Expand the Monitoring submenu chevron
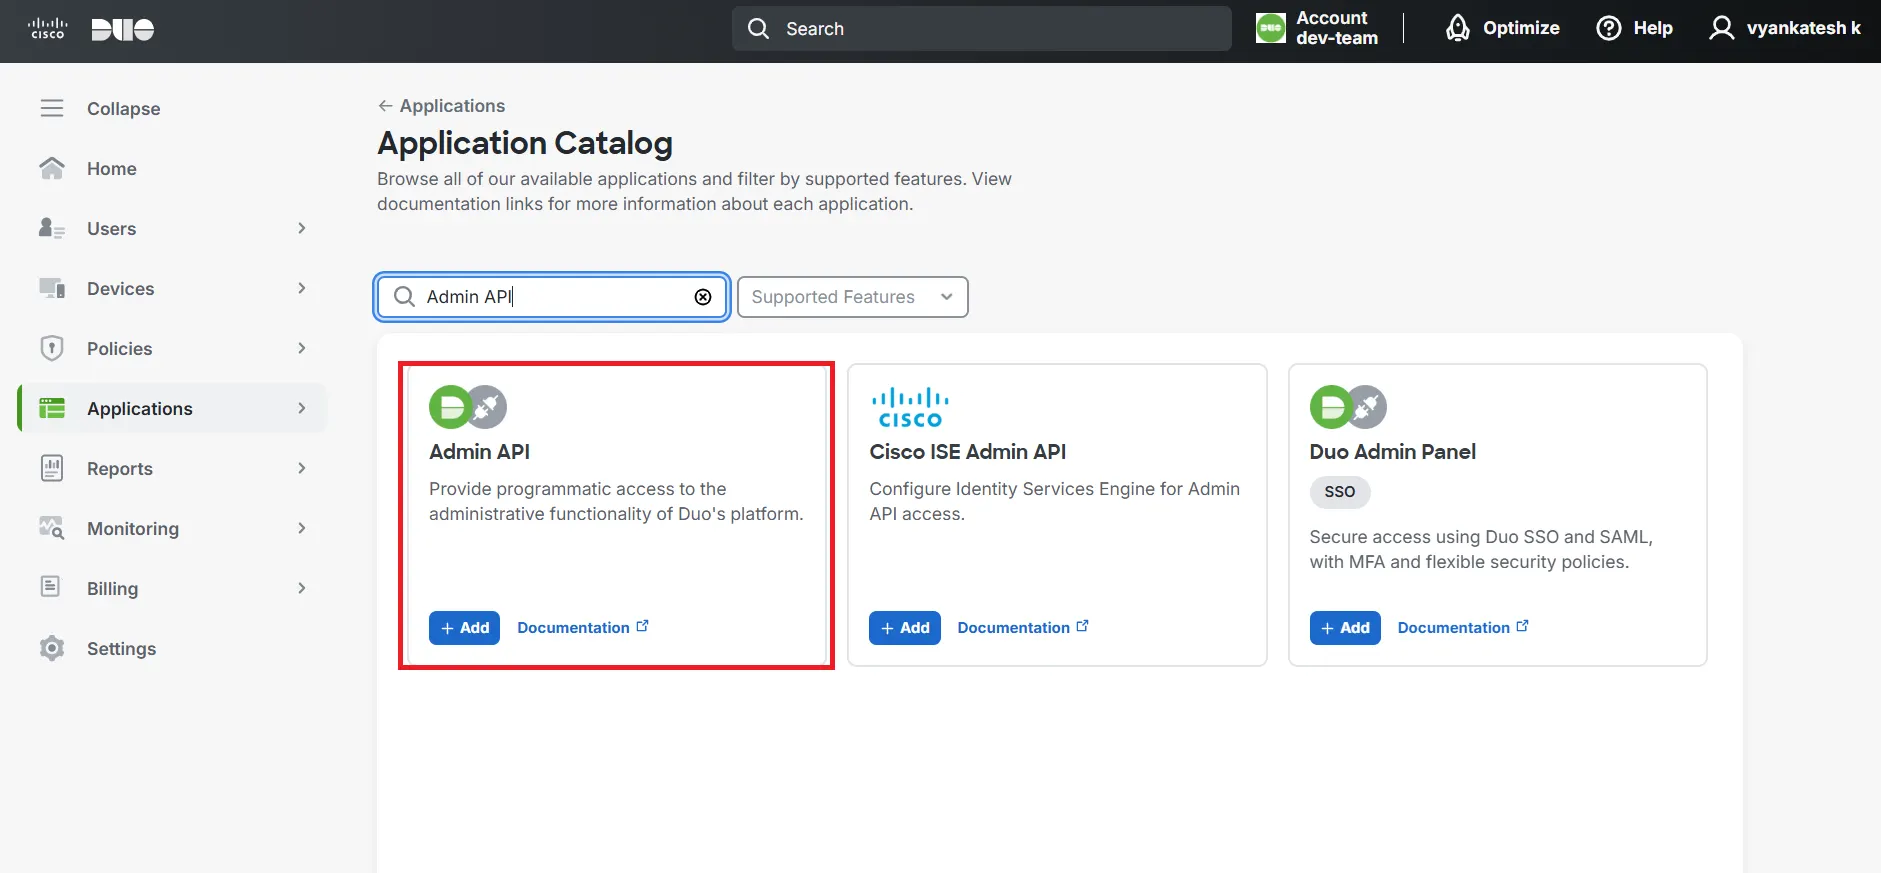1881x873 pixels. click(302, 528)
